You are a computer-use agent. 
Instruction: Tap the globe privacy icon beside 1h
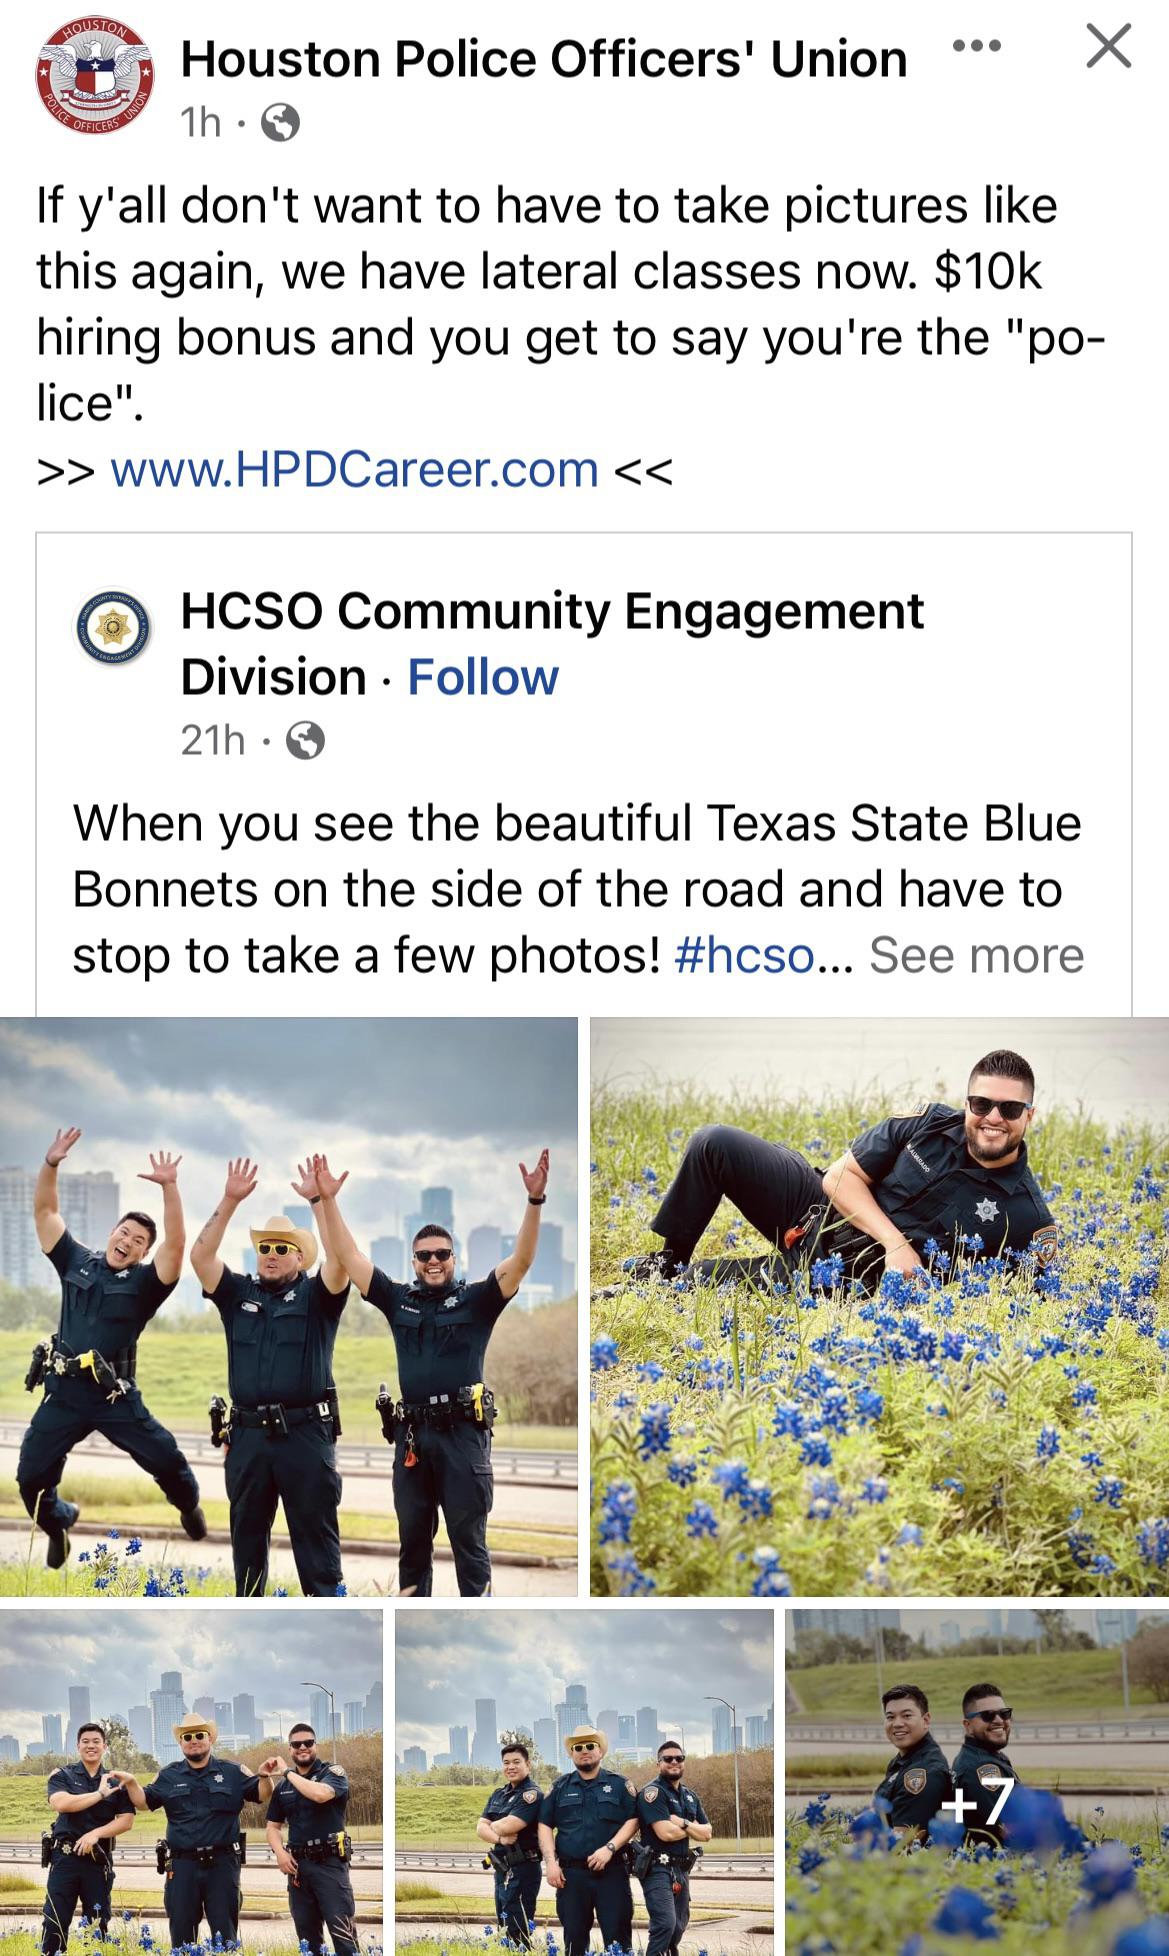coord(280,123)
